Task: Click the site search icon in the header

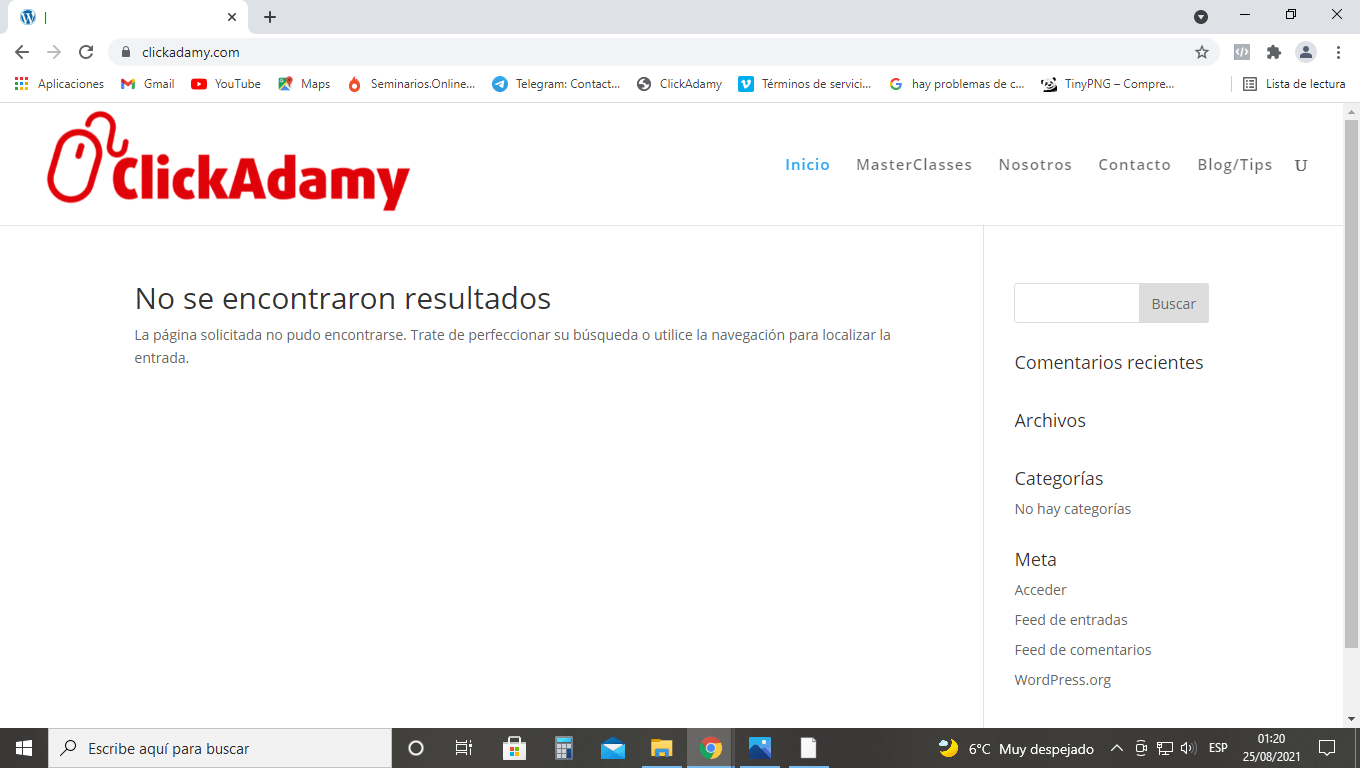Action: (1301, 166)
